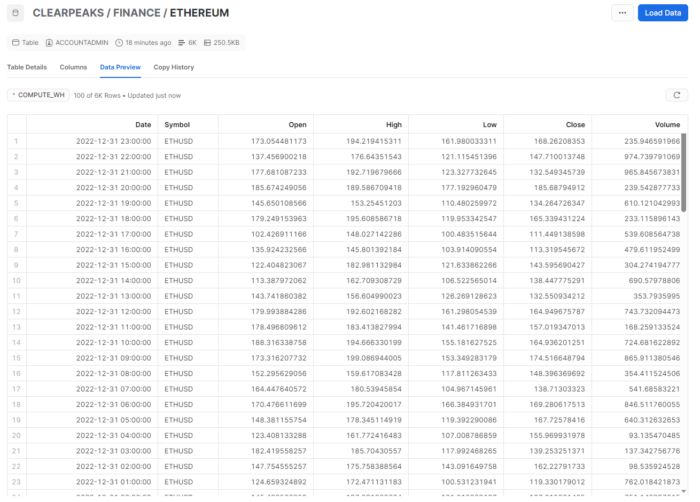Viewport: 700px width, 502px height.
Task: Select Open value 148.381155754
Action: (x=279, y=420)
